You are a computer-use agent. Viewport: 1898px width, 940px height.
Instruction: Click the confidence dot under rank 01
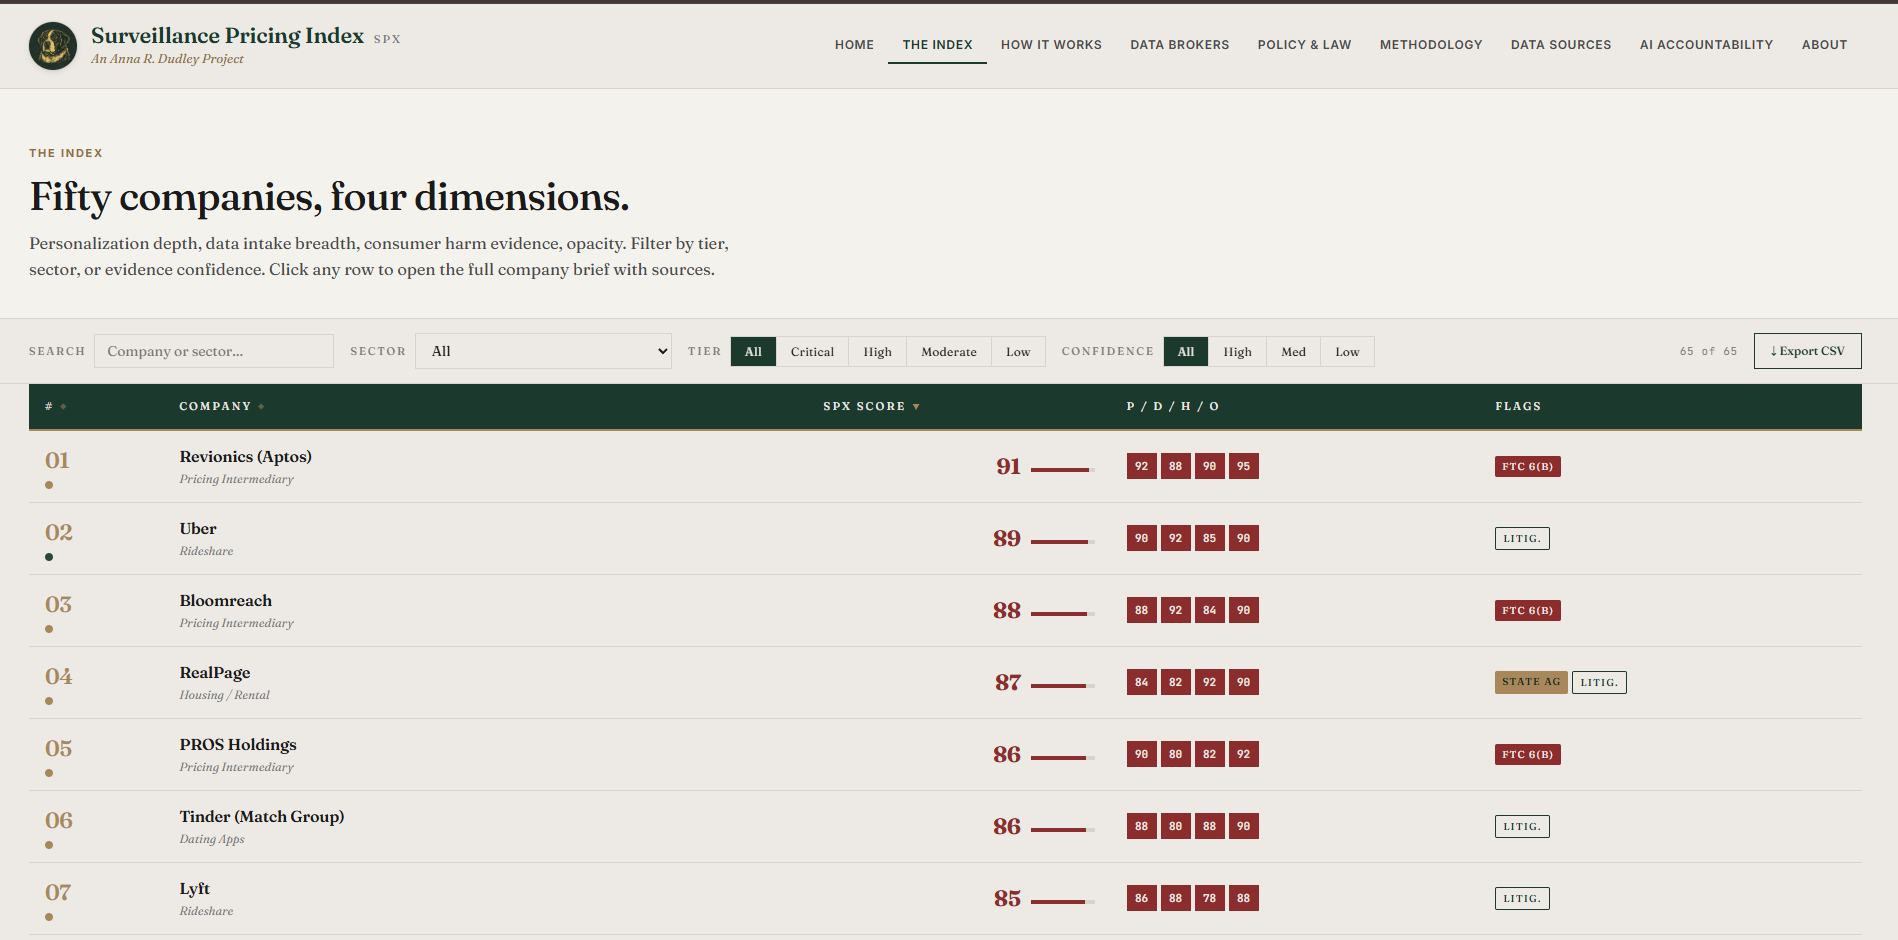pyautogui.click(x=49, y=485)
